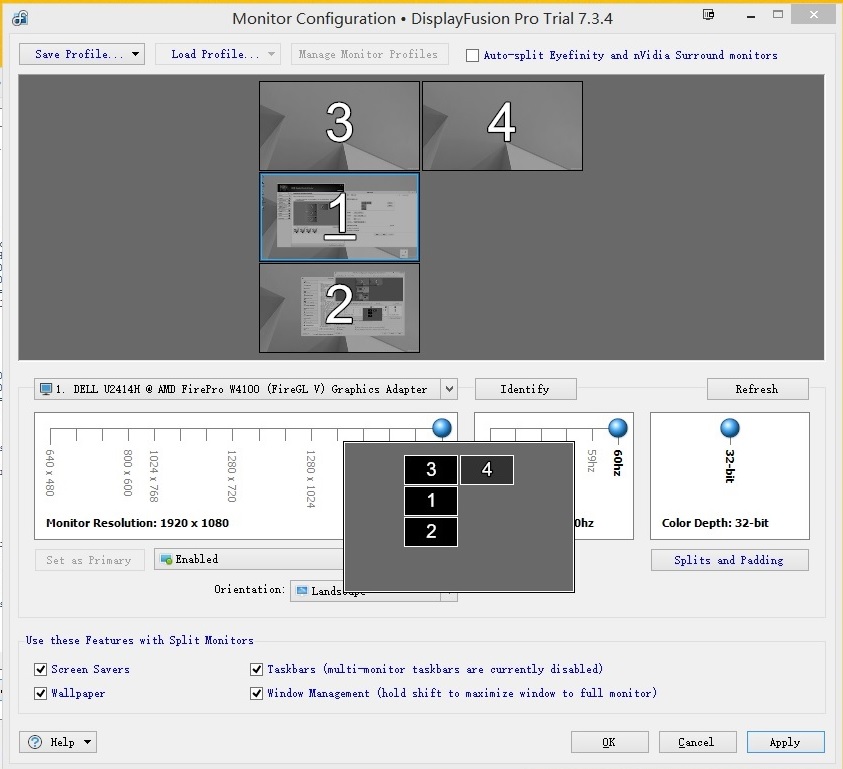Click the Apply button
This screenshot has height=769, width=843.
[785, 742]
